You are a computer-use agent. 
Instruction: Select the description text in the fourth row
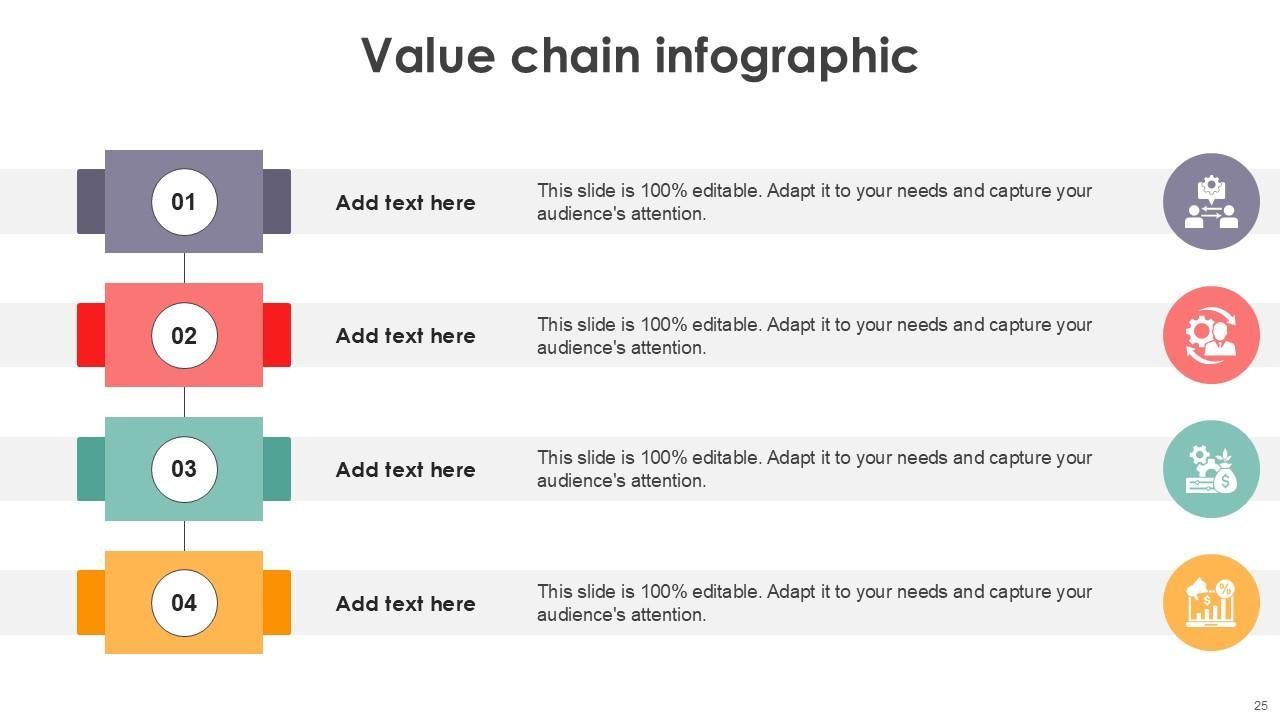[x=814, y=603]
